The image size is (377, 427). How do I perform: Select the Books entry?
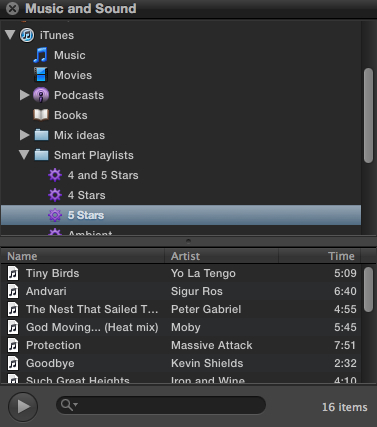[71, 115]
